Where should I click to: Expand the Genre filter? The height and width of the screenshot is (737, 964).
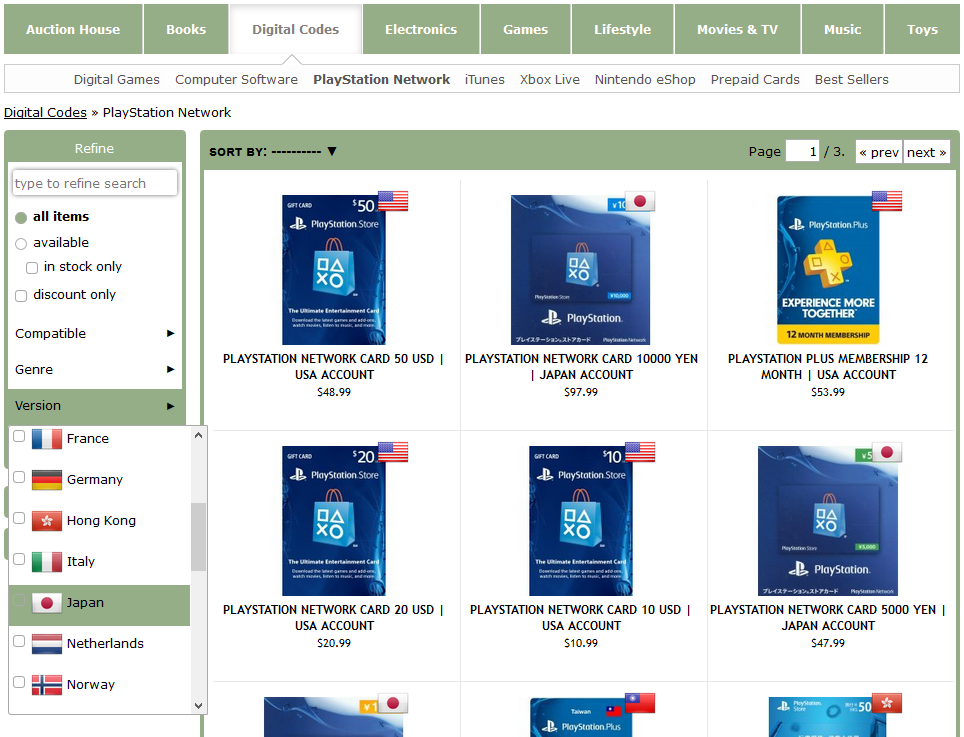coord(95,370)
